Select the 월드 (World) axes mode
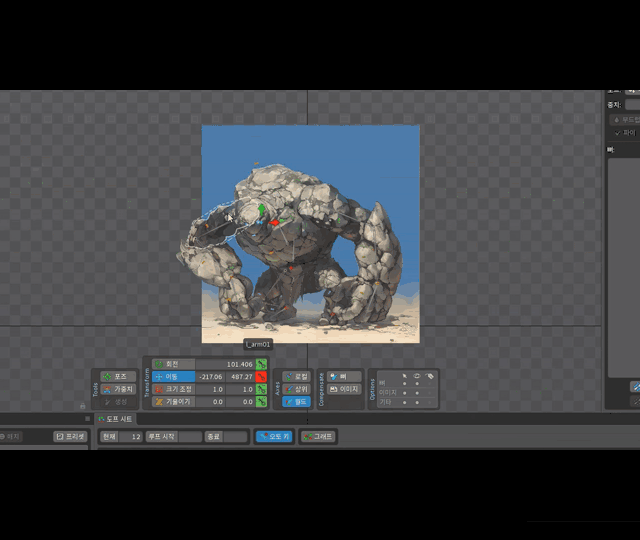640x540 pixels. 296,401
